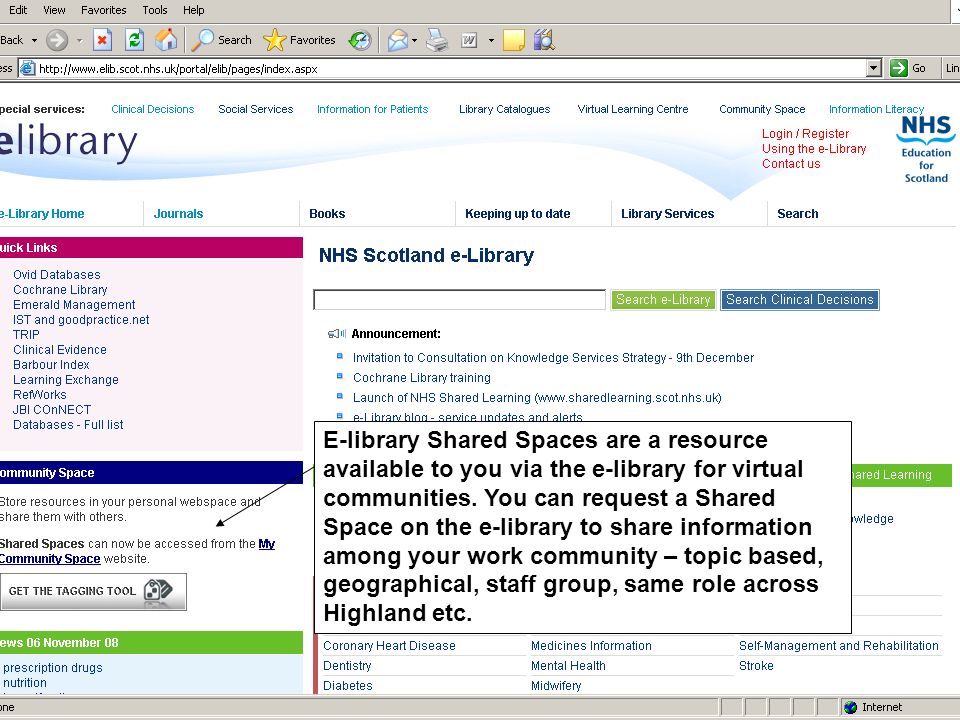Open the Tools menu

point(155,10)
